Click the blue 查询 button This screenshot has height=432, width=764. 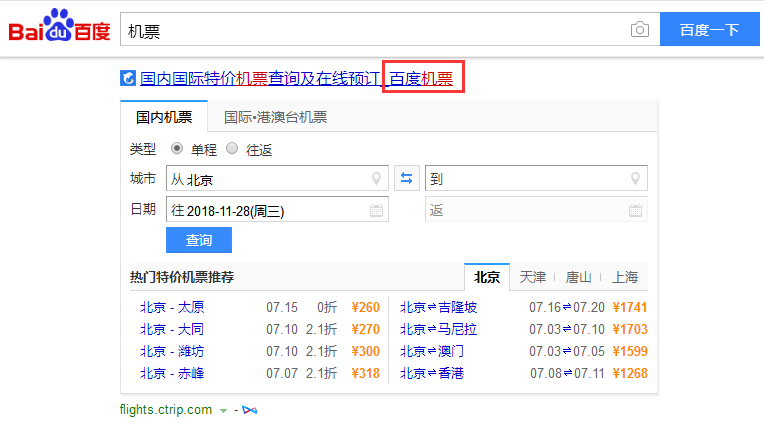pyautogui.click(x=199, y=240)
